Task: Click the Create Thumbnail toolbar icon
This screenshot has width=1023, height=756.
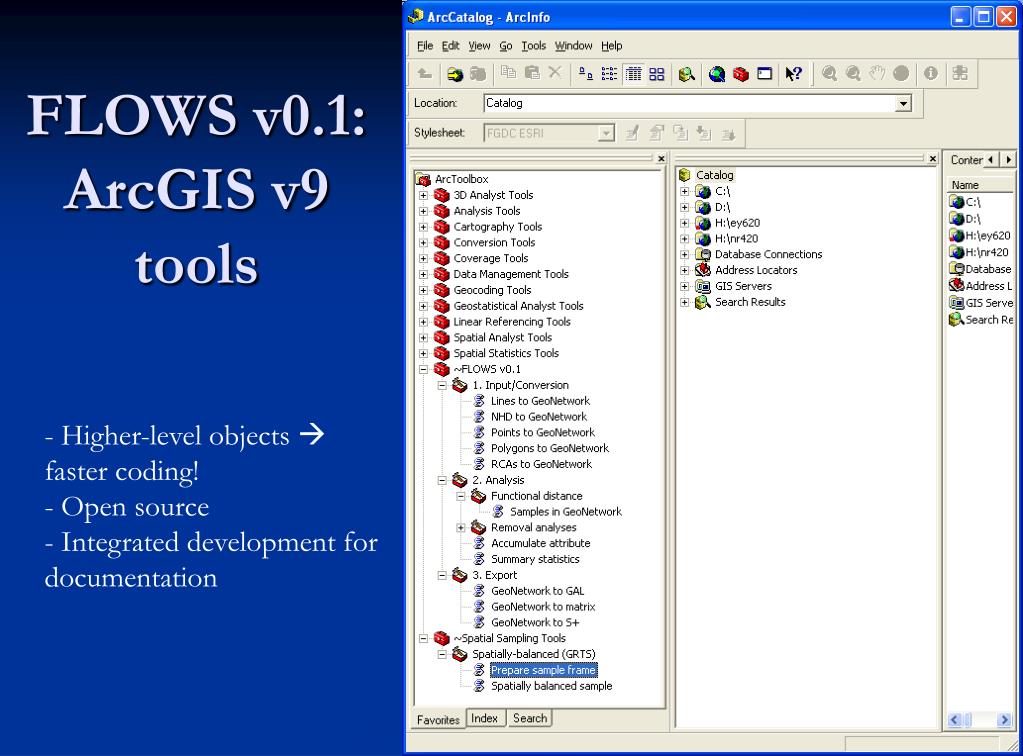Action: click(x=960, y=74)
